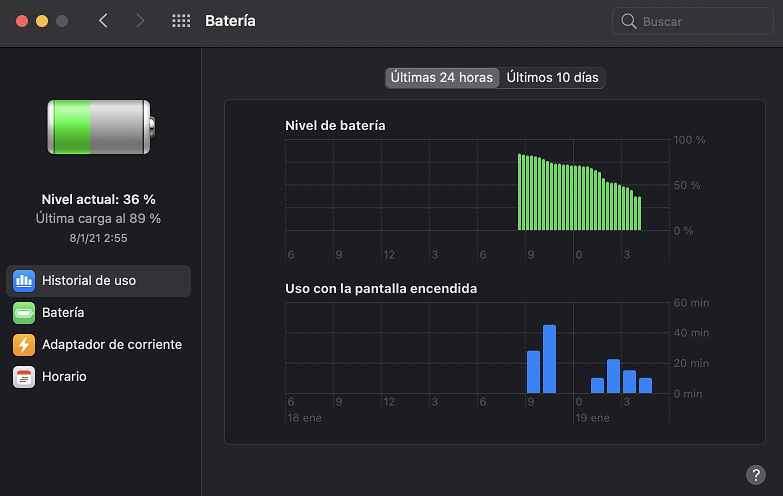The image size is (783, 496).
Task: Minimize the window with the yellow button
Action: tap(41, 21)
